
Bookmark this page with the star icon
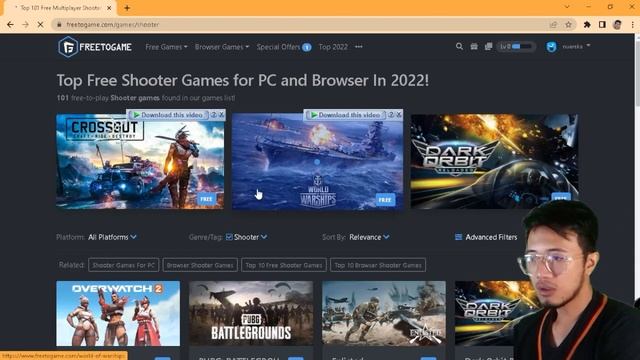tap(568, 24)
